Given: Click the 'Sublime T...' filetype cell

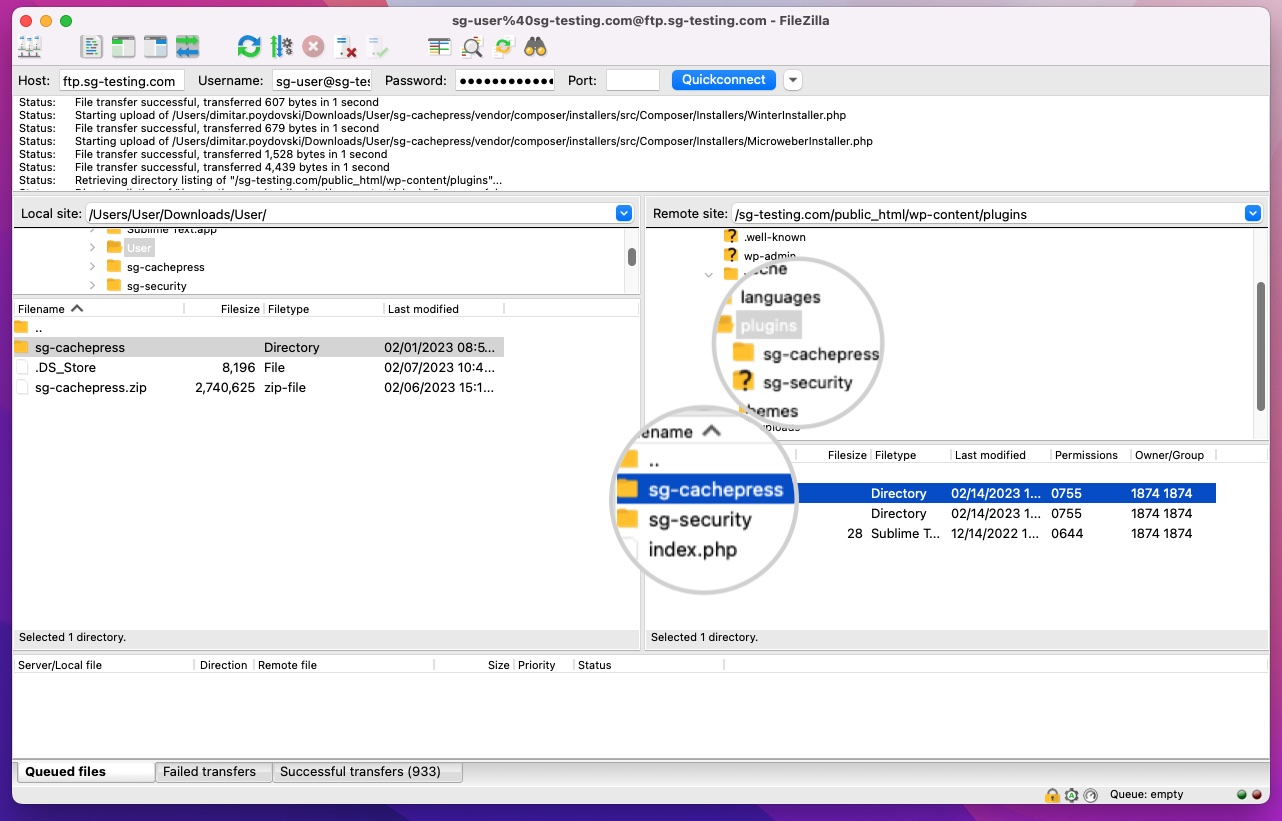Looking at the screenshot, I should 905,534.
